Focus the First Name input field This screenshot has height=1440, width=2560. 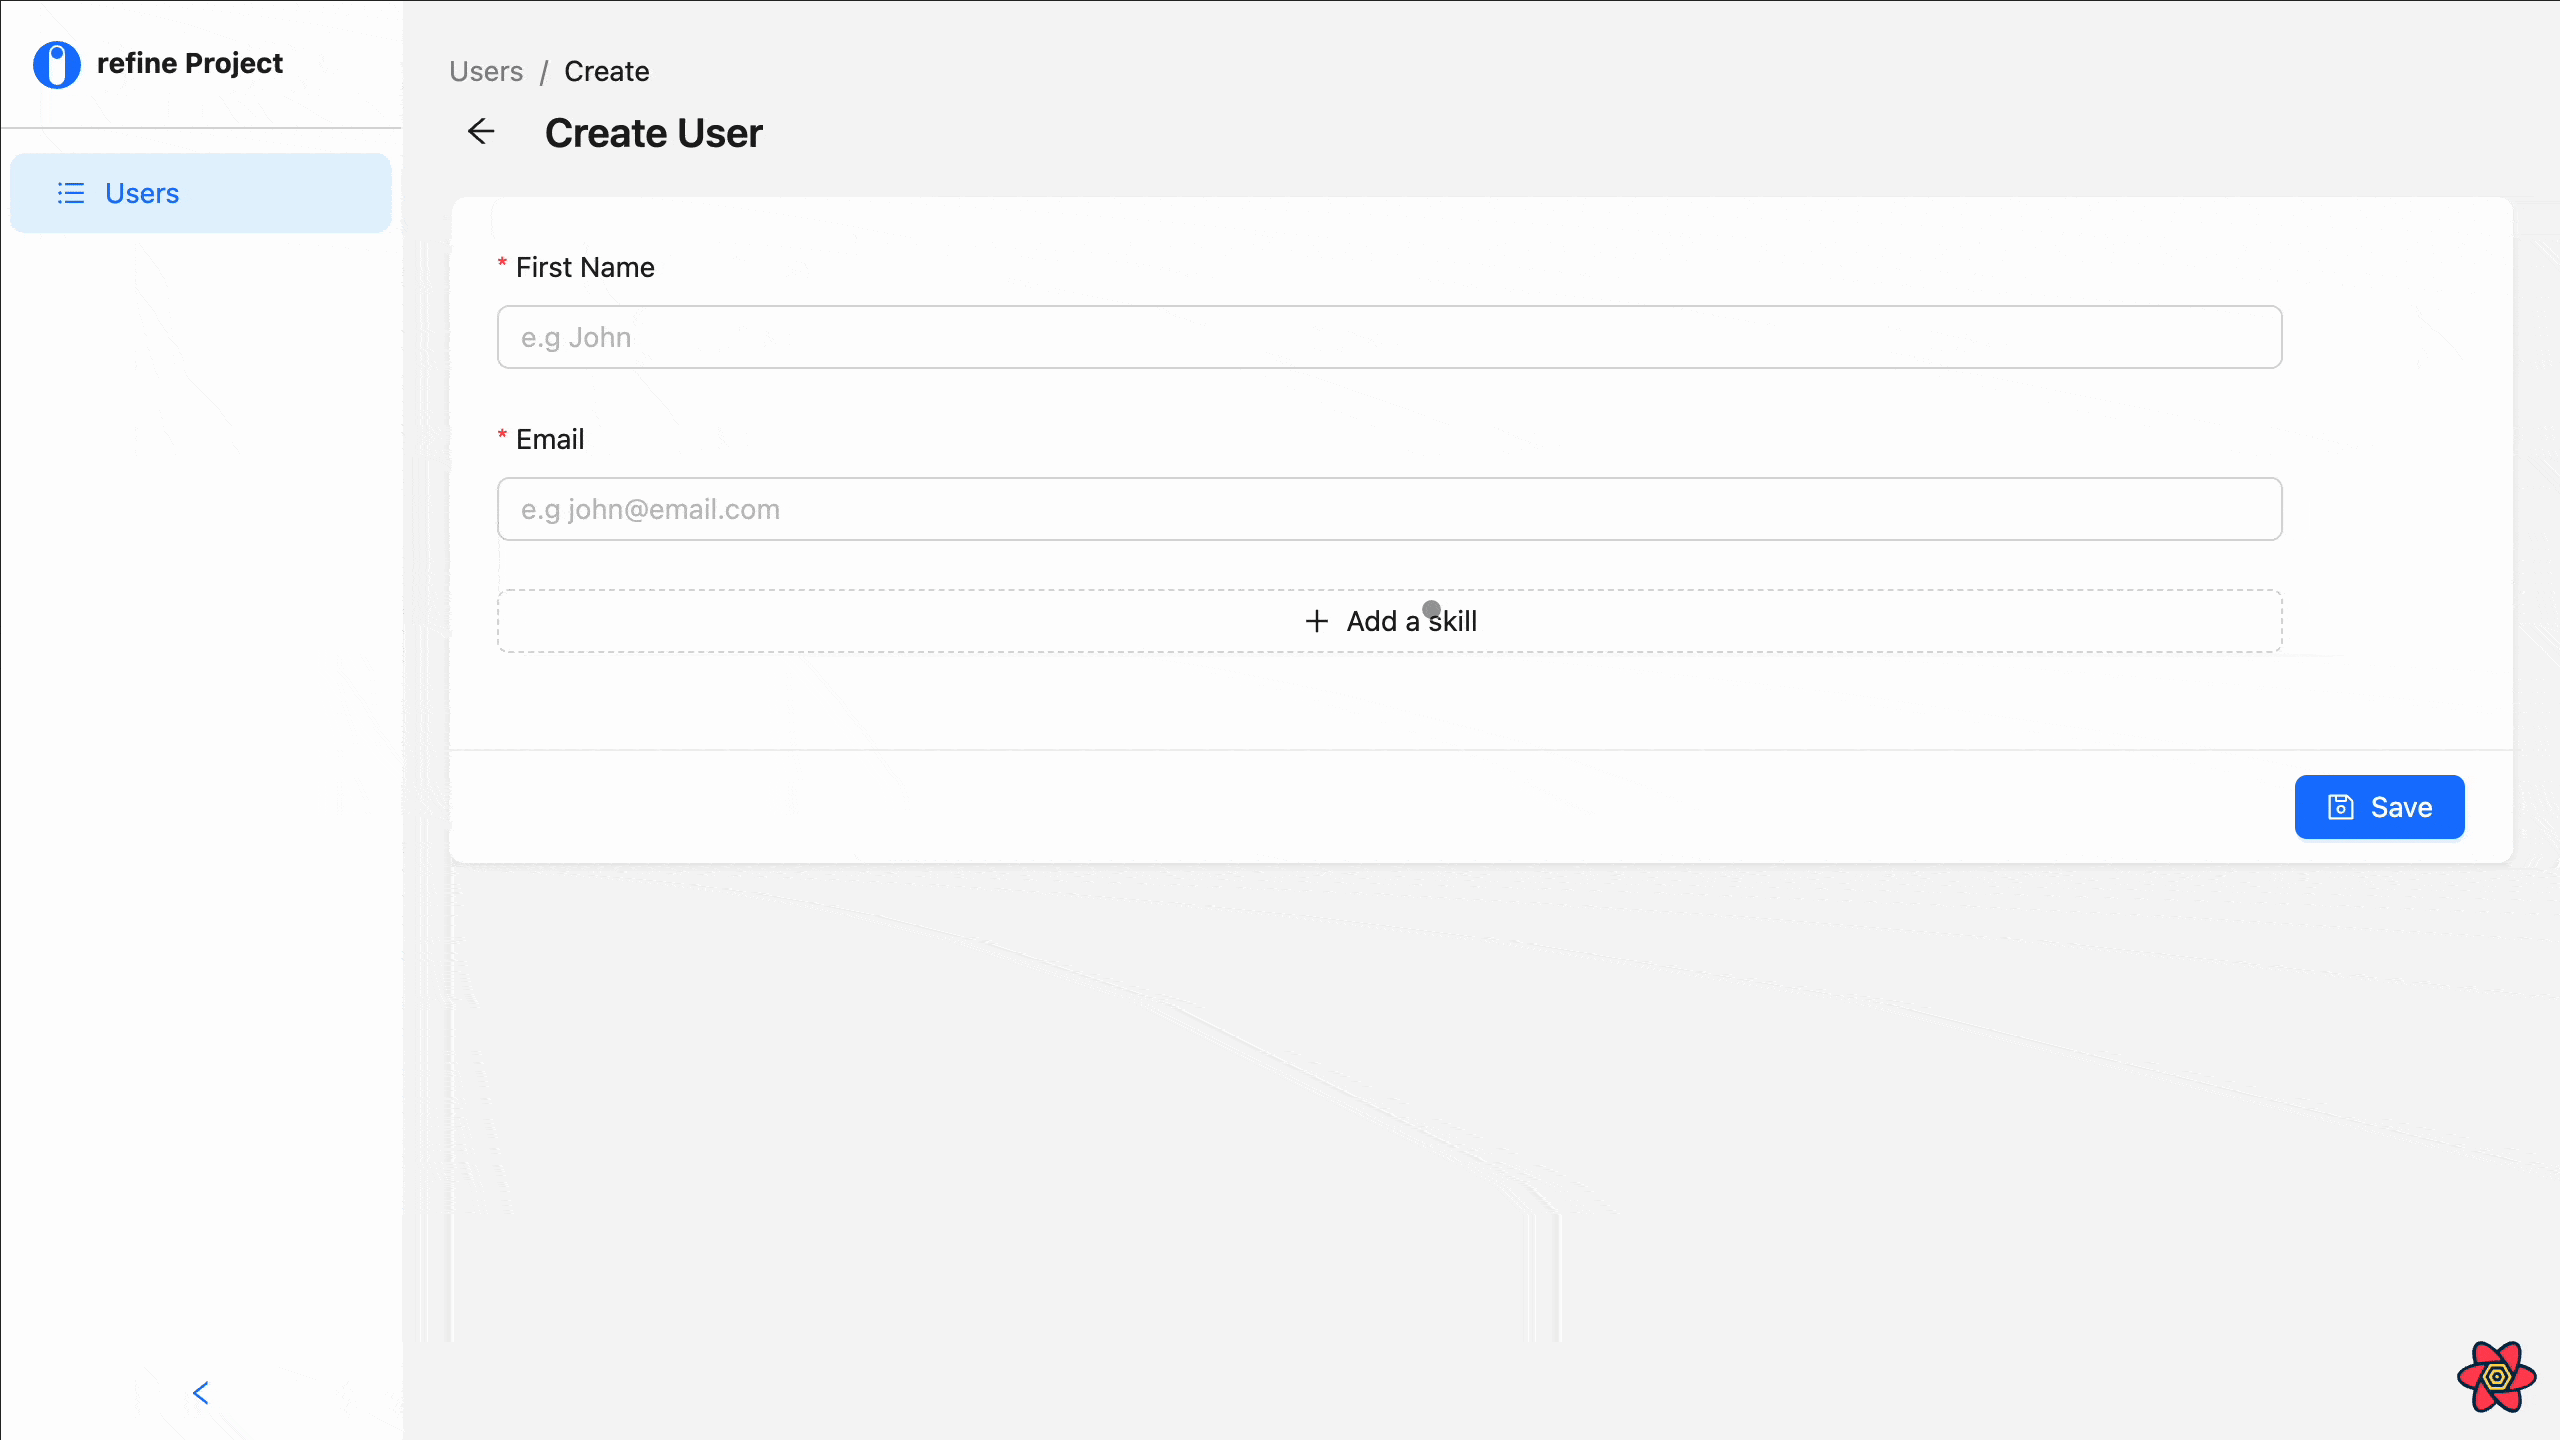[x=1390, y=337]
